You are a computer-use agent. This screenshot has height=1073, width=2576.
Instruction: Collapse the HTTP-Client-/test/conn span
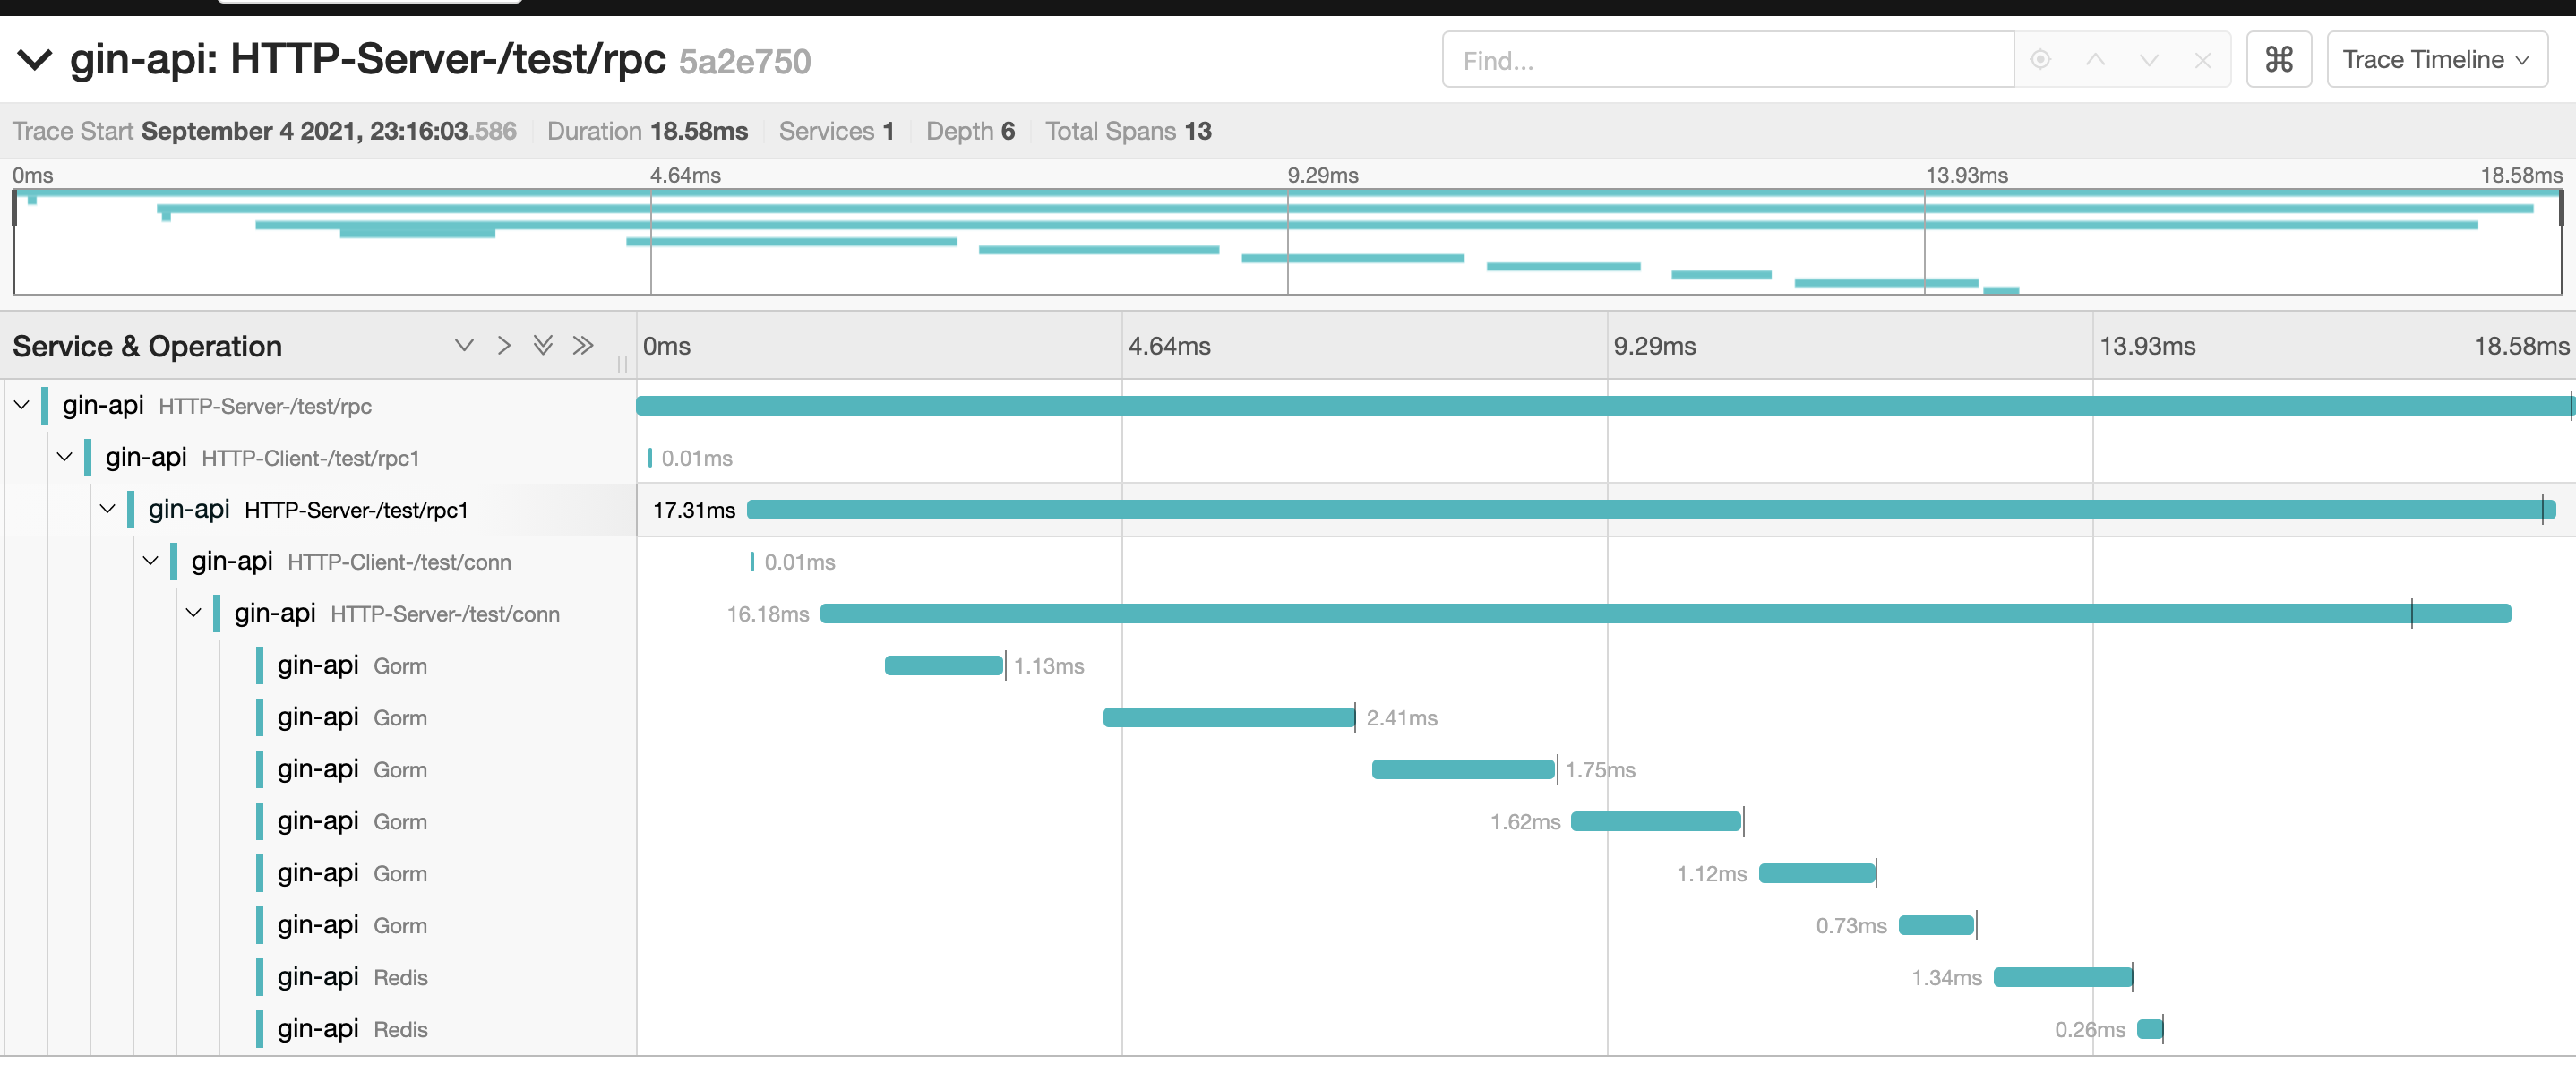click(x=151, y=561)
